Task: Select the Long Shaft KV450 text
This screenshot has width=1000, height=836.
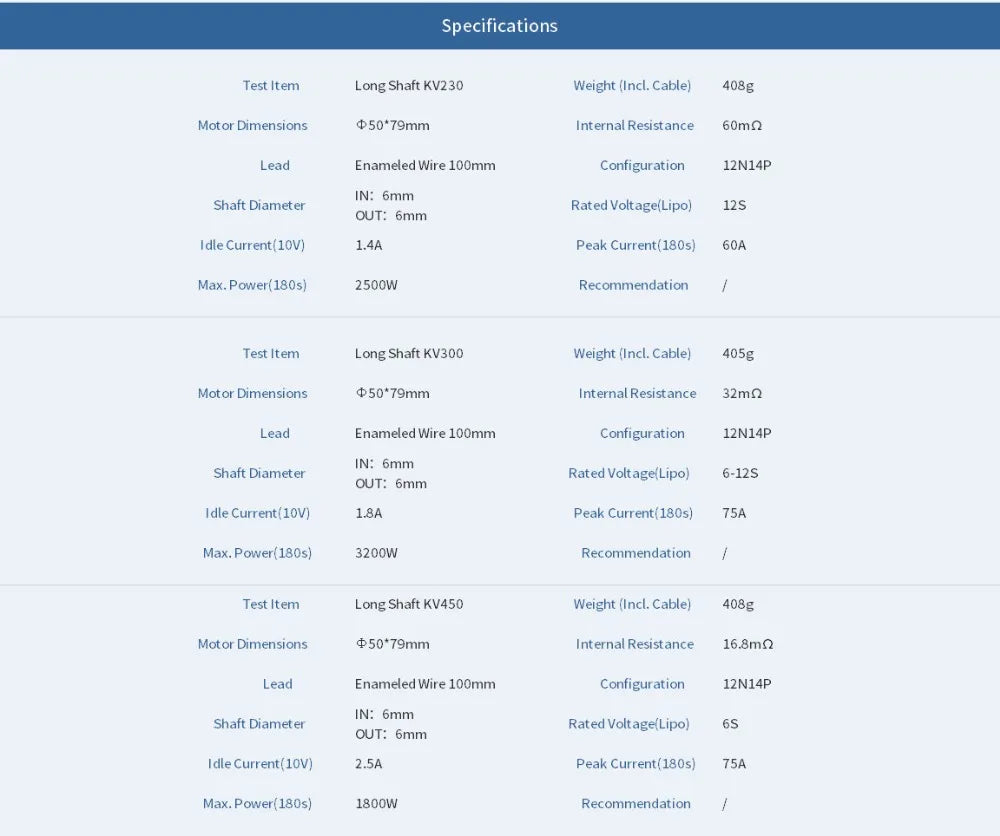Action: pos(409,605)
